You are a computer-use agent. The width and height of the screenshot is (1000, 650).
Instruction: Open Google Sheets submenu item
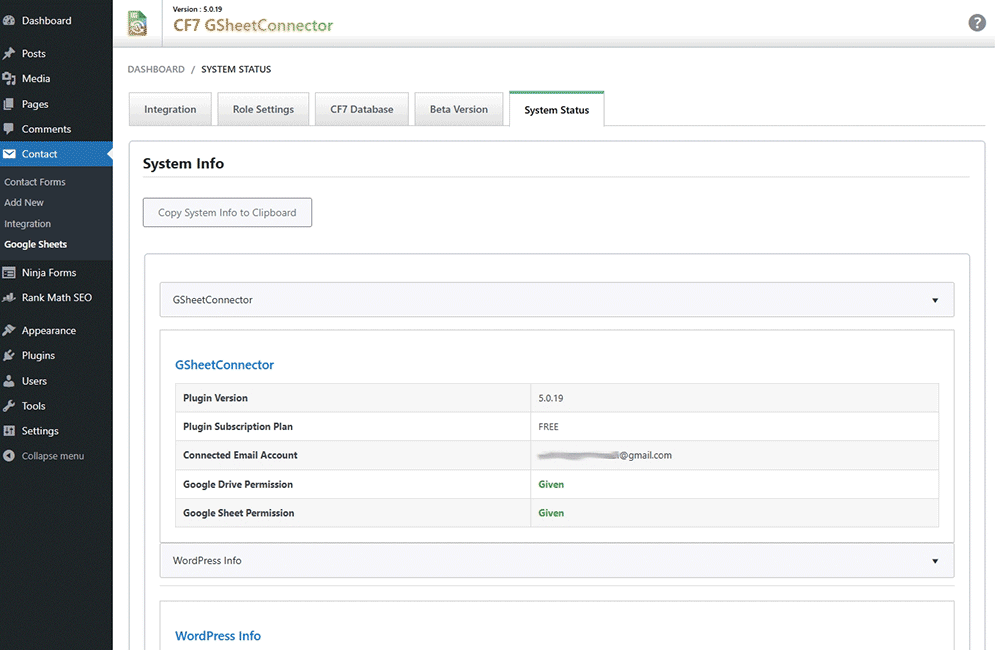click(35, 244)
